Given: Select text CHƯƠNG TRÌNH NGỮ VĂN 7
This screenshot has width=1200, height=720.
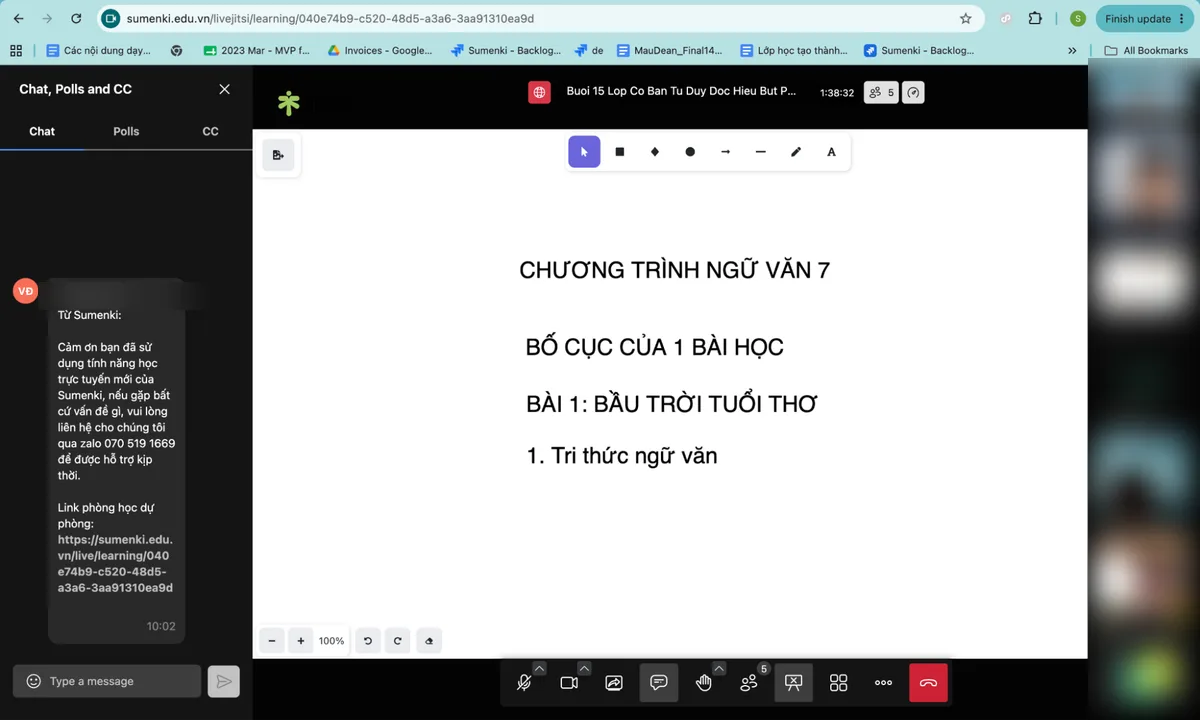Looking at the screenshot, I should coord(675,270).
